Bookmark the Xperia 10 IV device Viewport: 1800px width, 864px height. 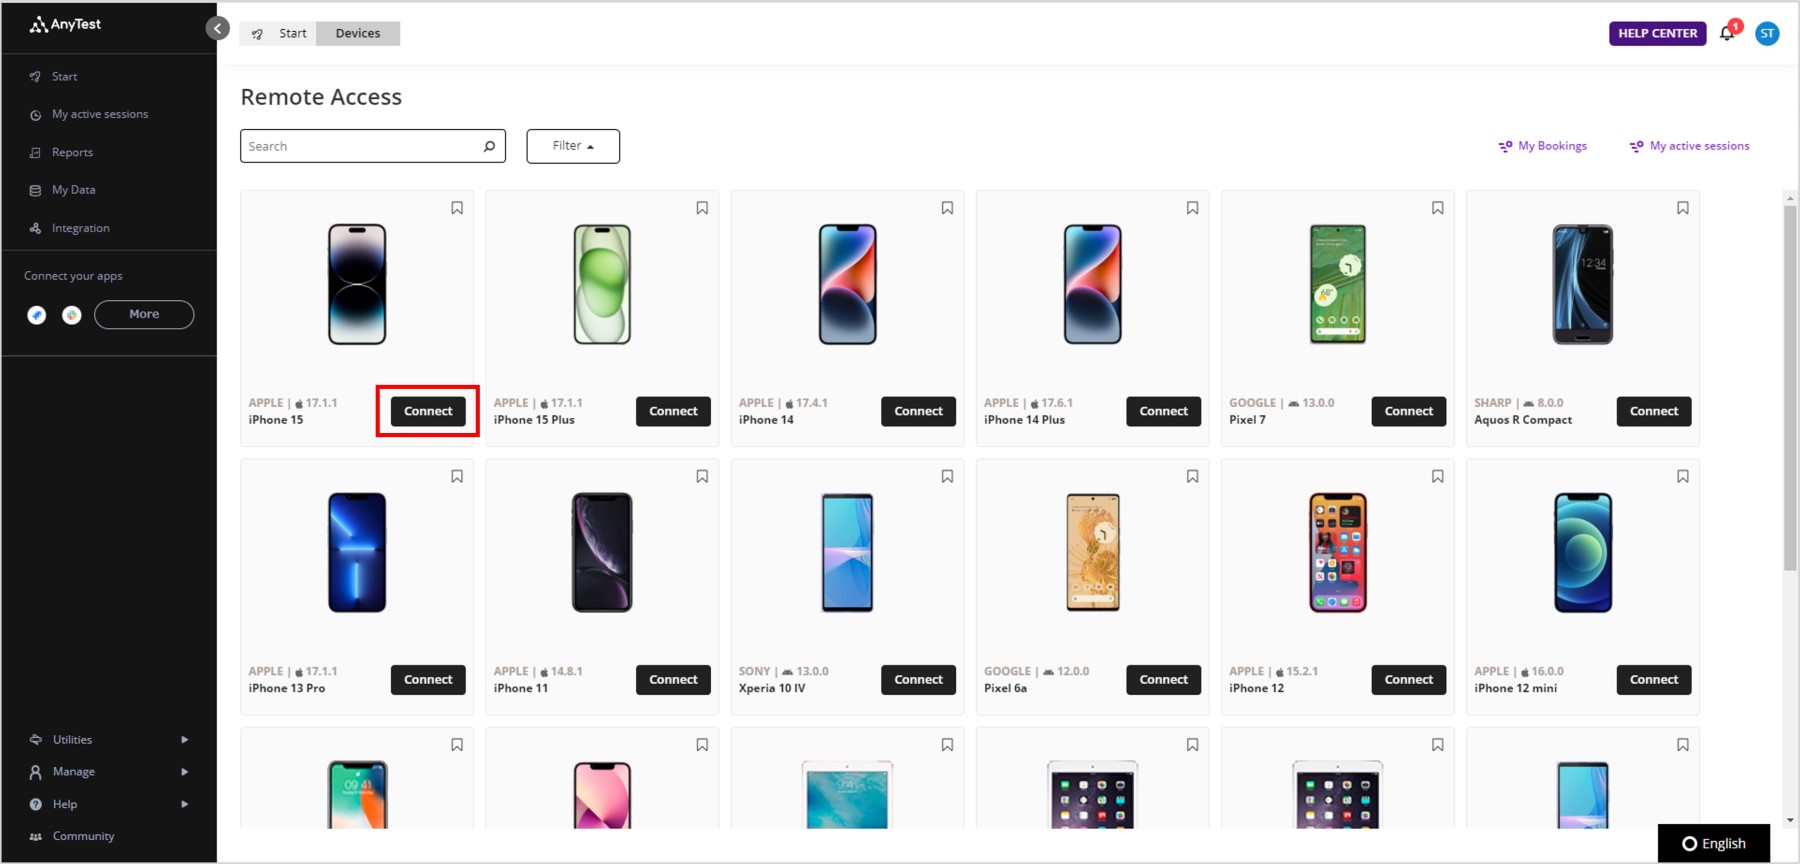point(947,477)
